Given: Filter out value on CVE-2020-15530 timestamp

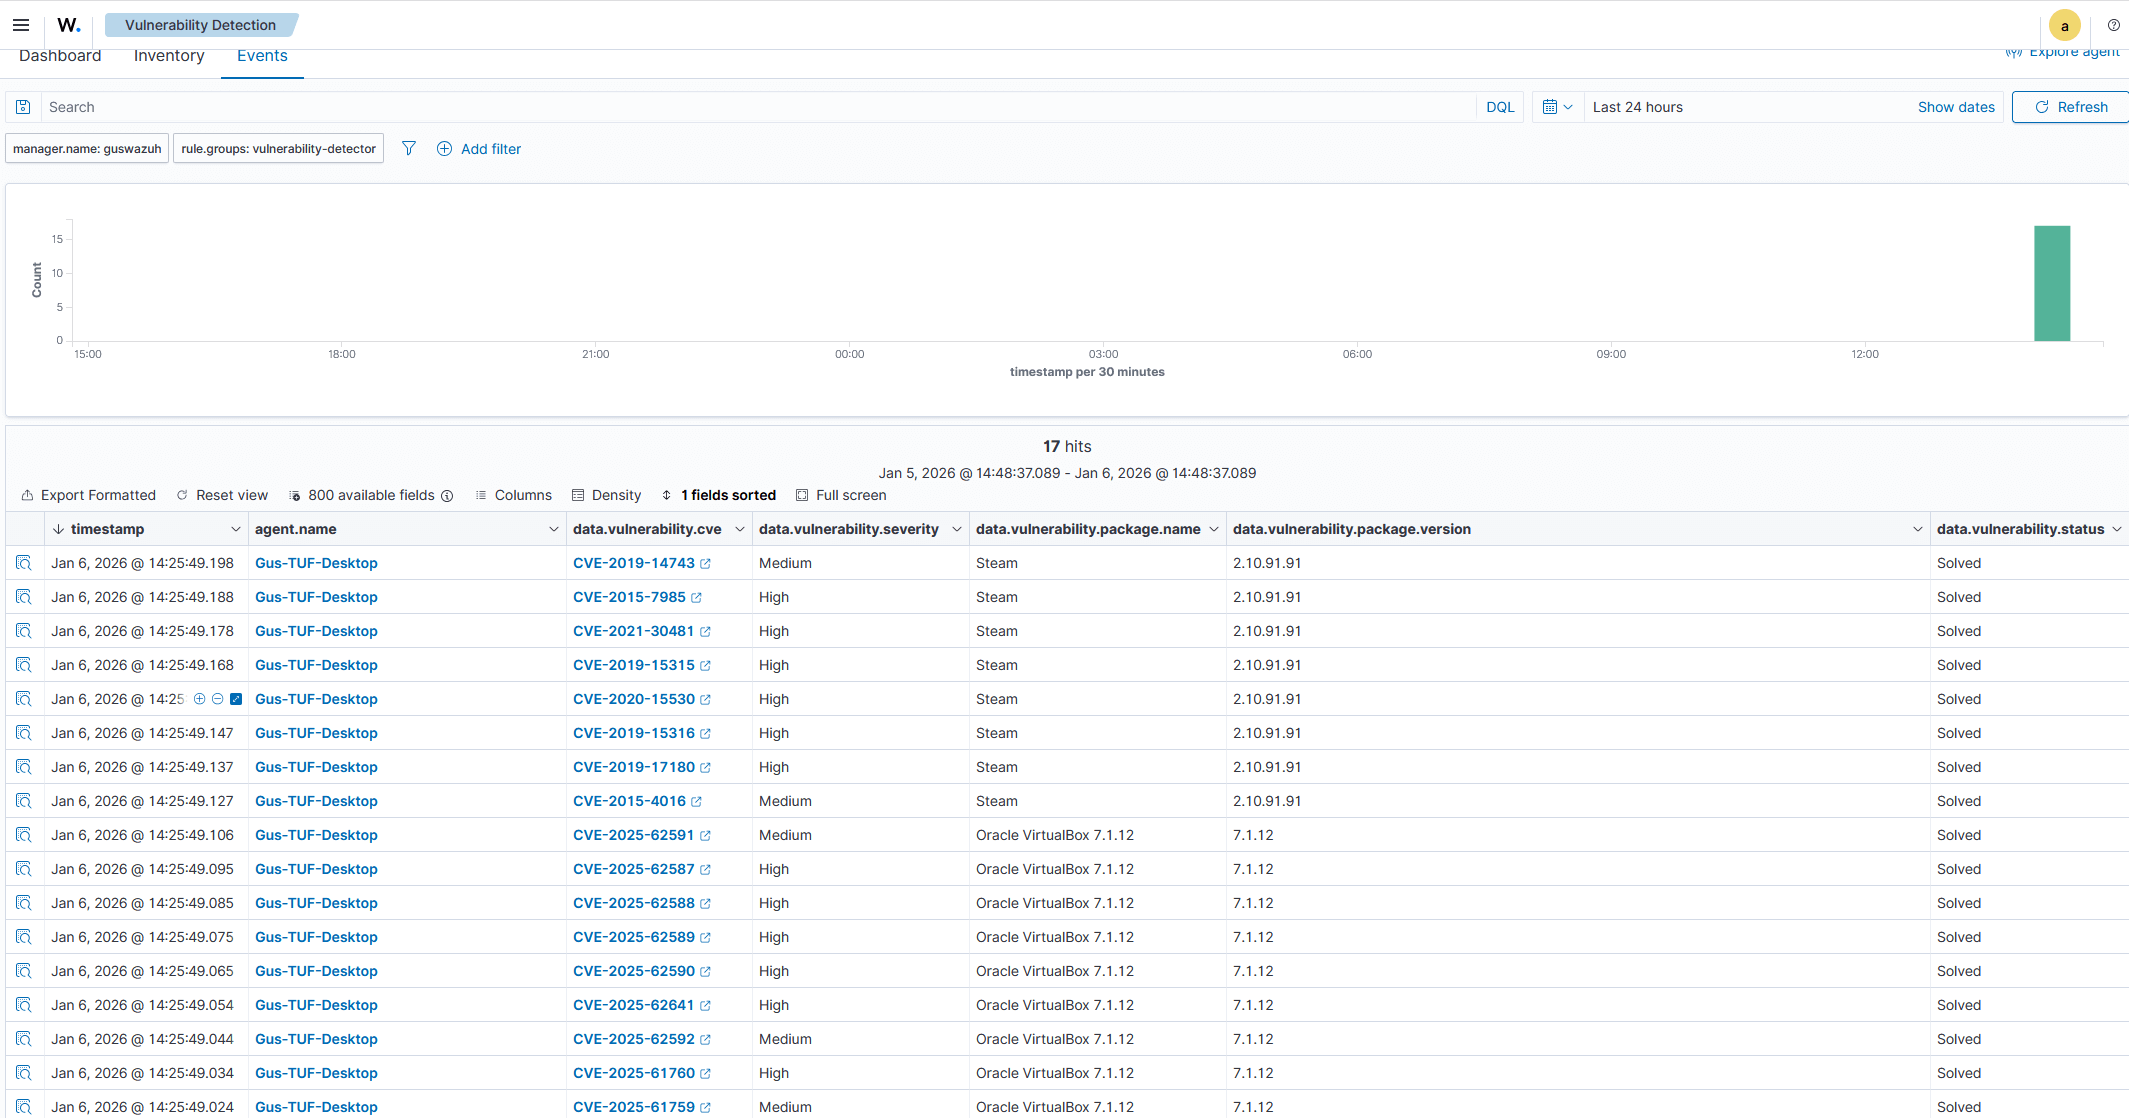Looking at the screenshot, I should click(217, 699).
